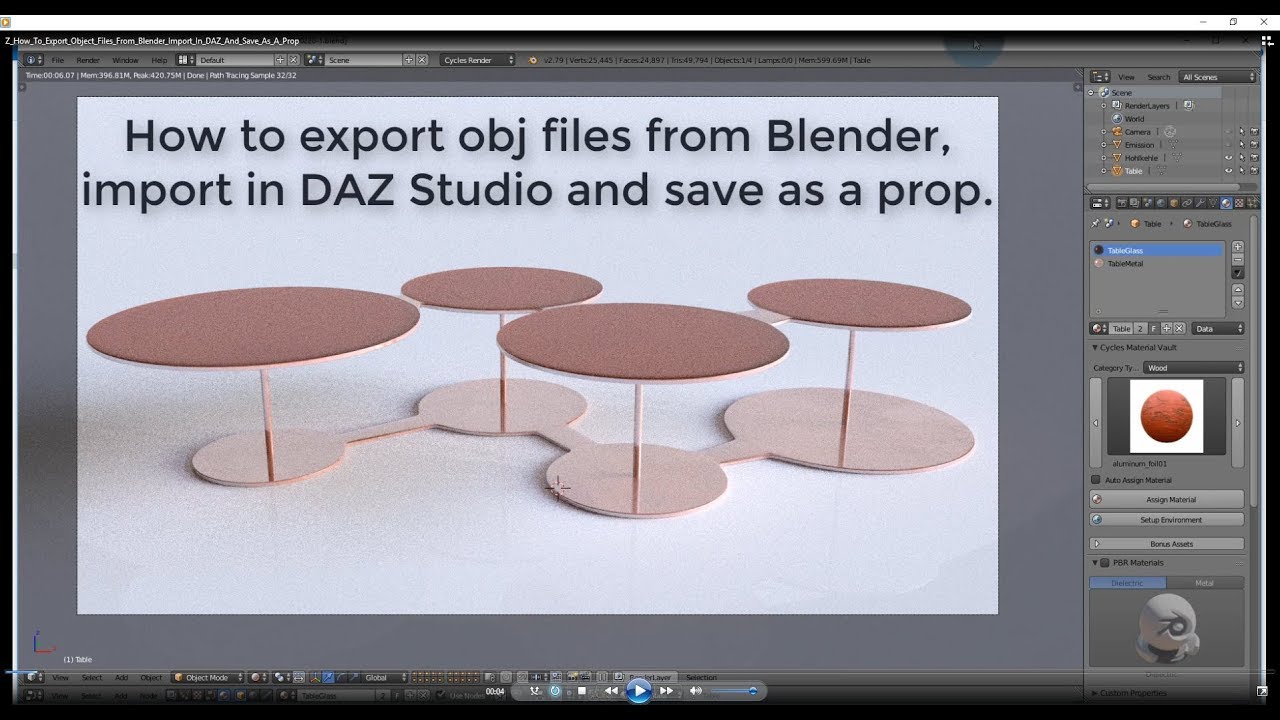Screen dimensions: 1280x720
Task: Expand the Table object in the outliner
Action: [x=1104, y=171]
